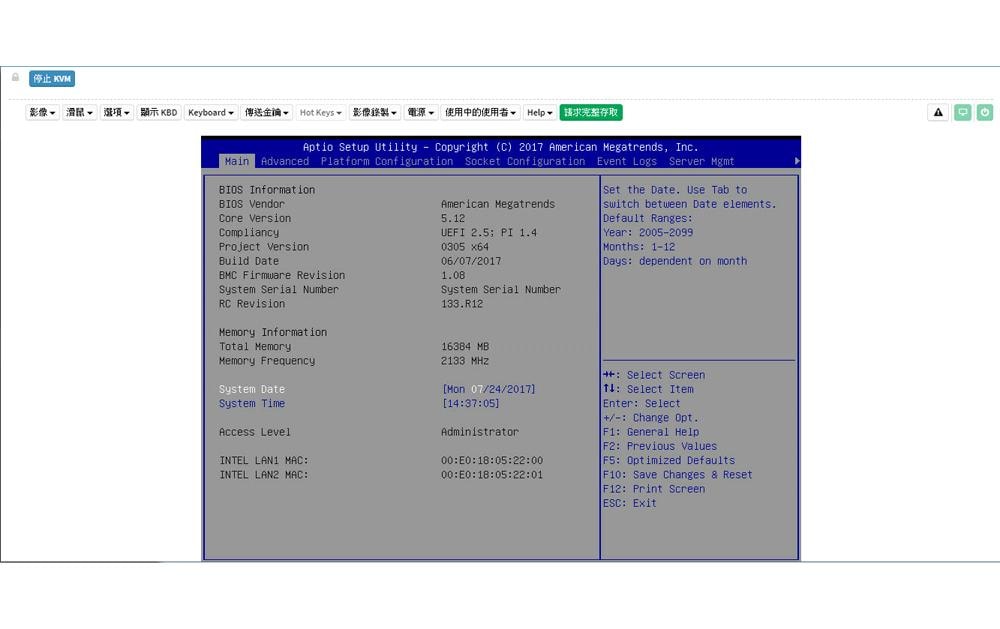Open the 滑鼠 dropdown menu
The width and height of the screenshot is (1000, 629).
(x=80, y=112)
